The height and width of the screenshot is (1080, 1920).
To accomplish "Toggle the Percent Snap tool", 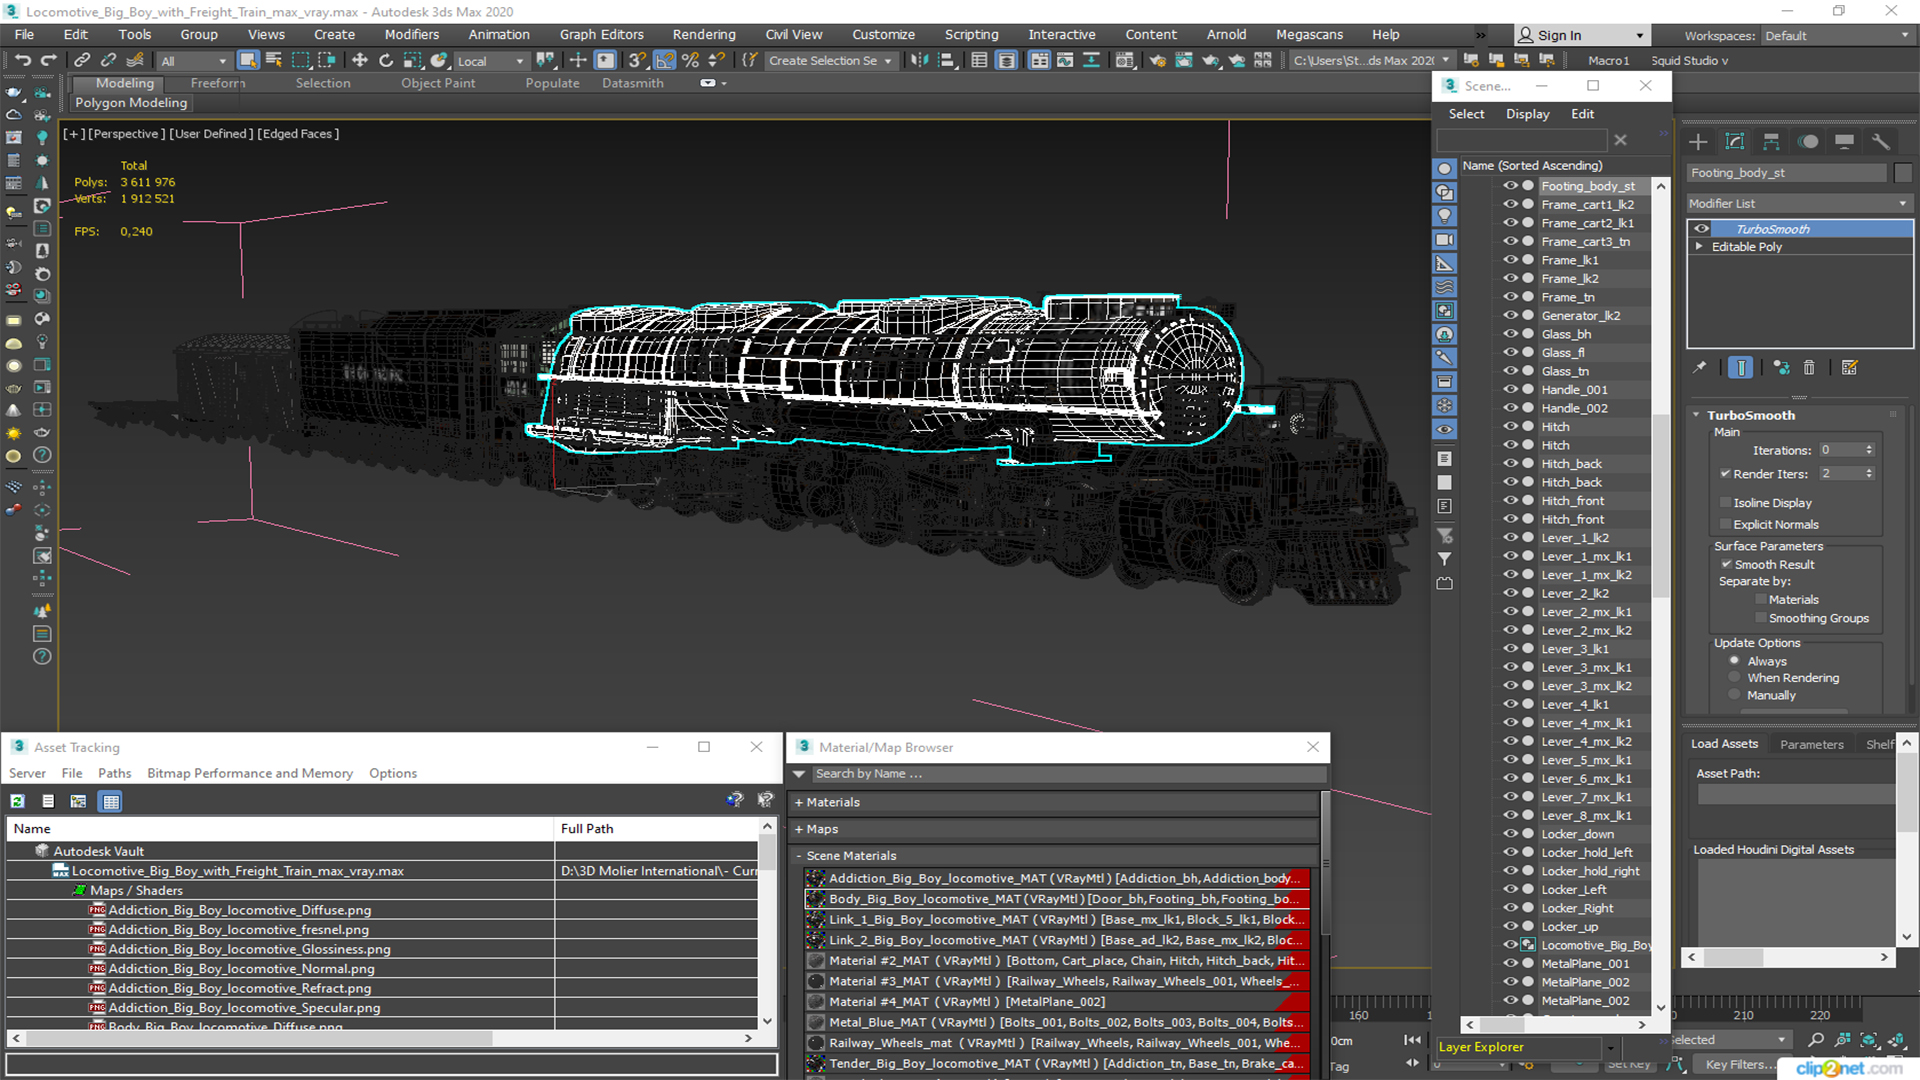I will [690, 60].
